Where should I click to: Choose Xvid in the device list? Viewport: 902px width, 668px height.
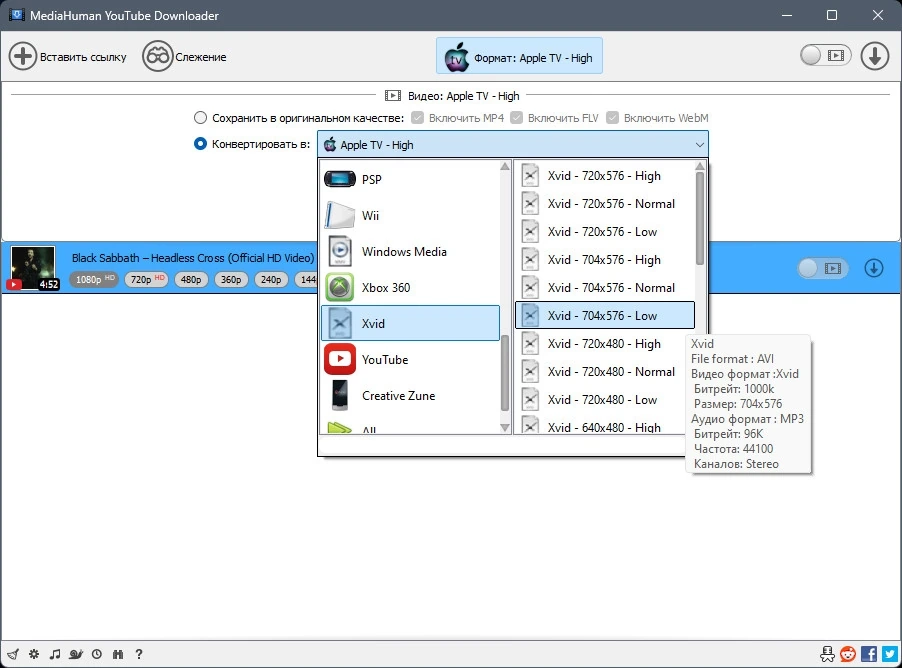pos(410,323)
